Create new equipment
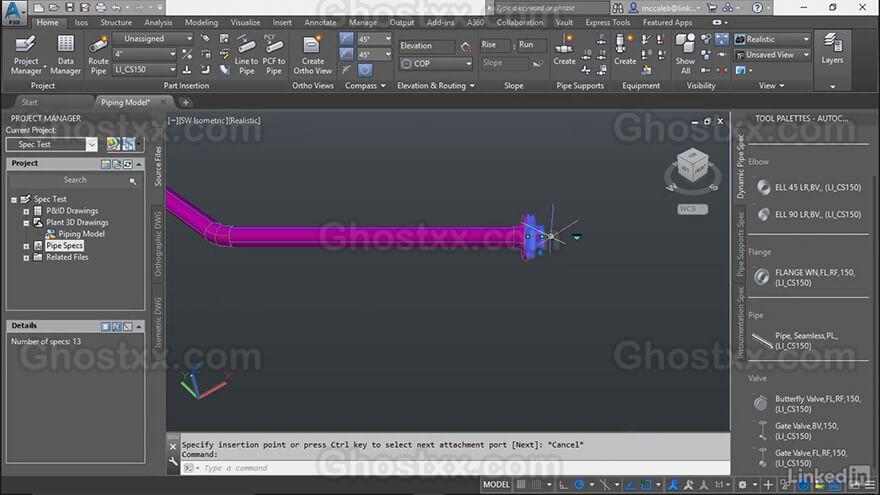 coord(625,49)
